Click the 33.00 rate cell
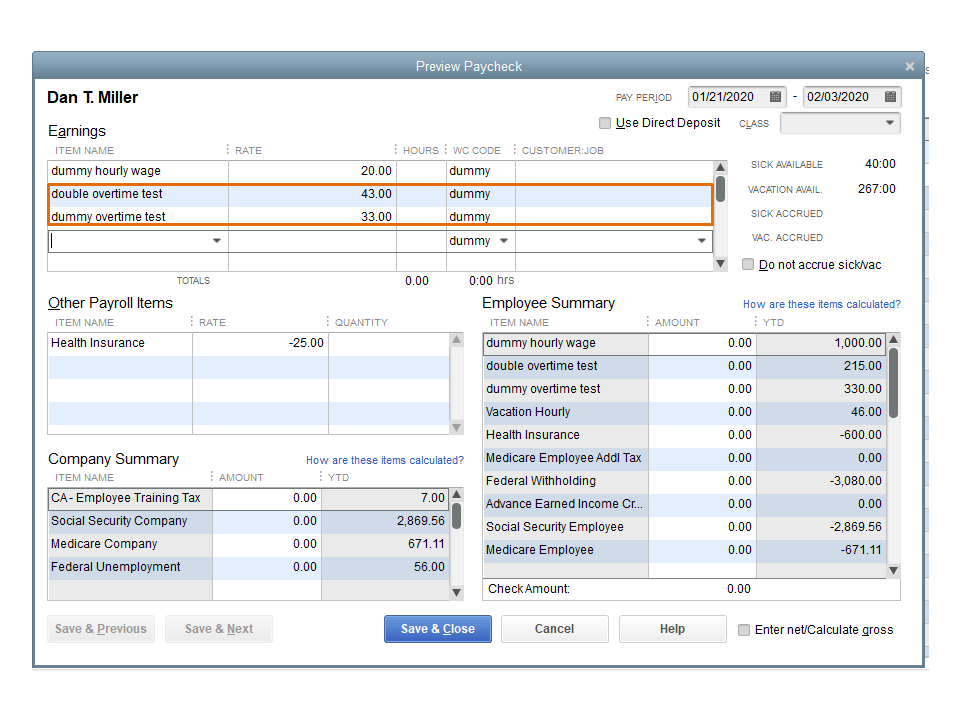Viewport: 960px width, 720px height. (x=312, y=216)
